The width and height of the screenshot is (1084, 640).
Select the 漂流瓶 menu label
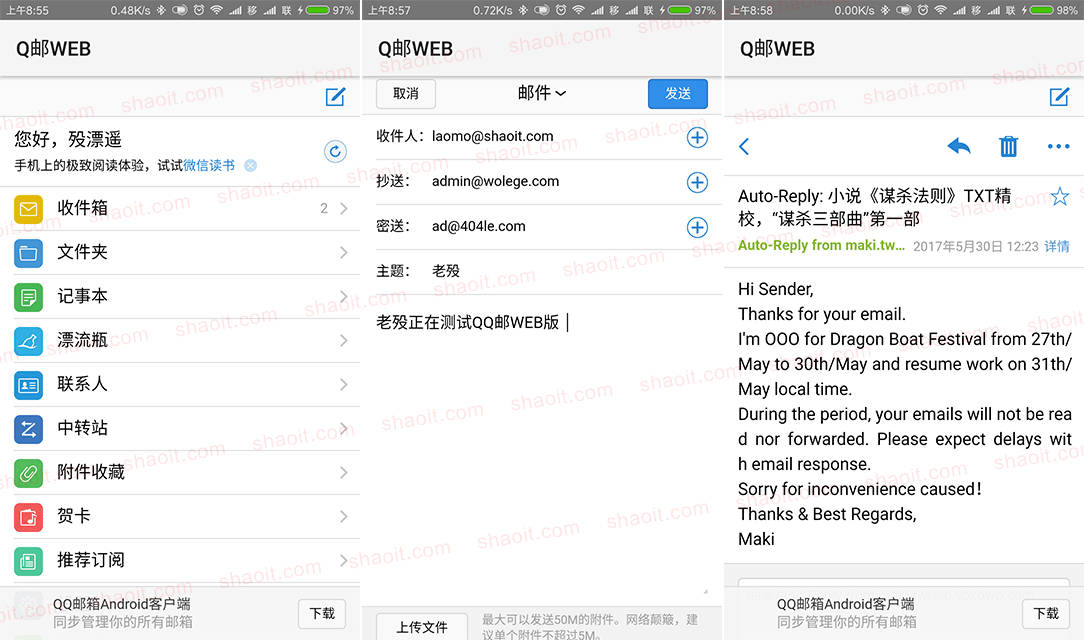coord(82,340)
